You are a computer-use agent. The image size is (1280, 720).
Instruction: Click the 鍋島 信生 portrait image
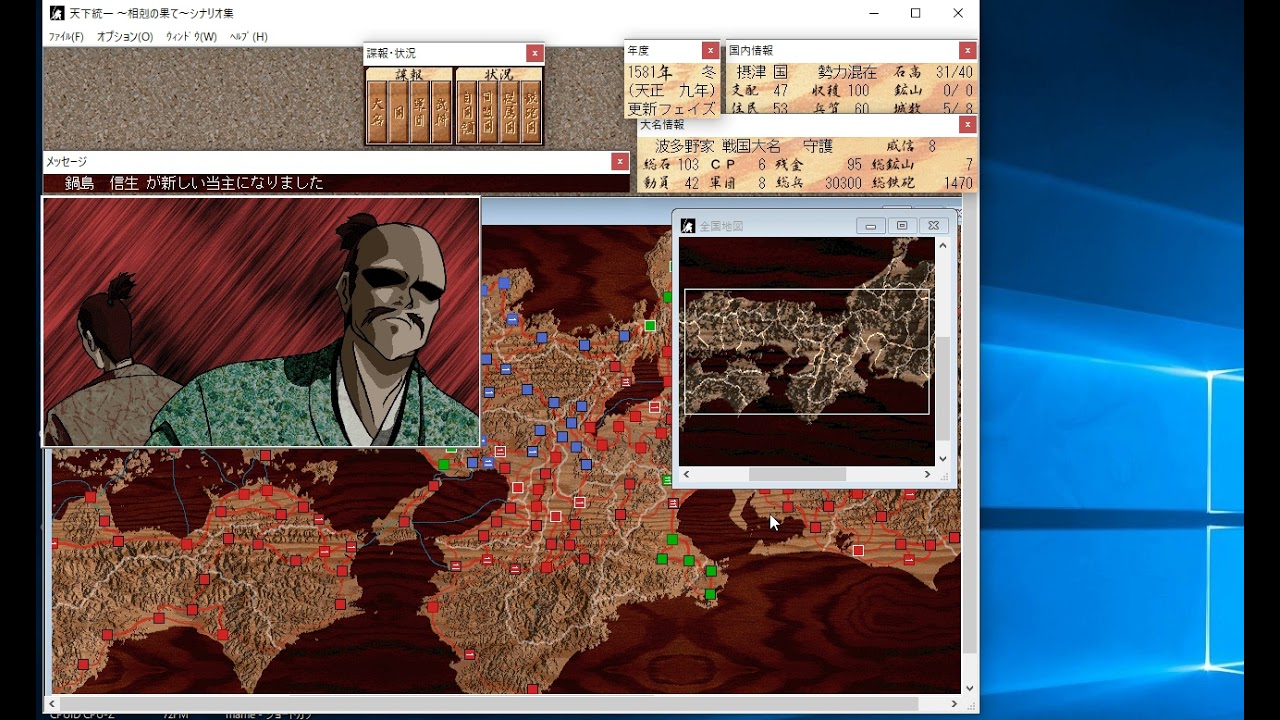coord(261,322)
